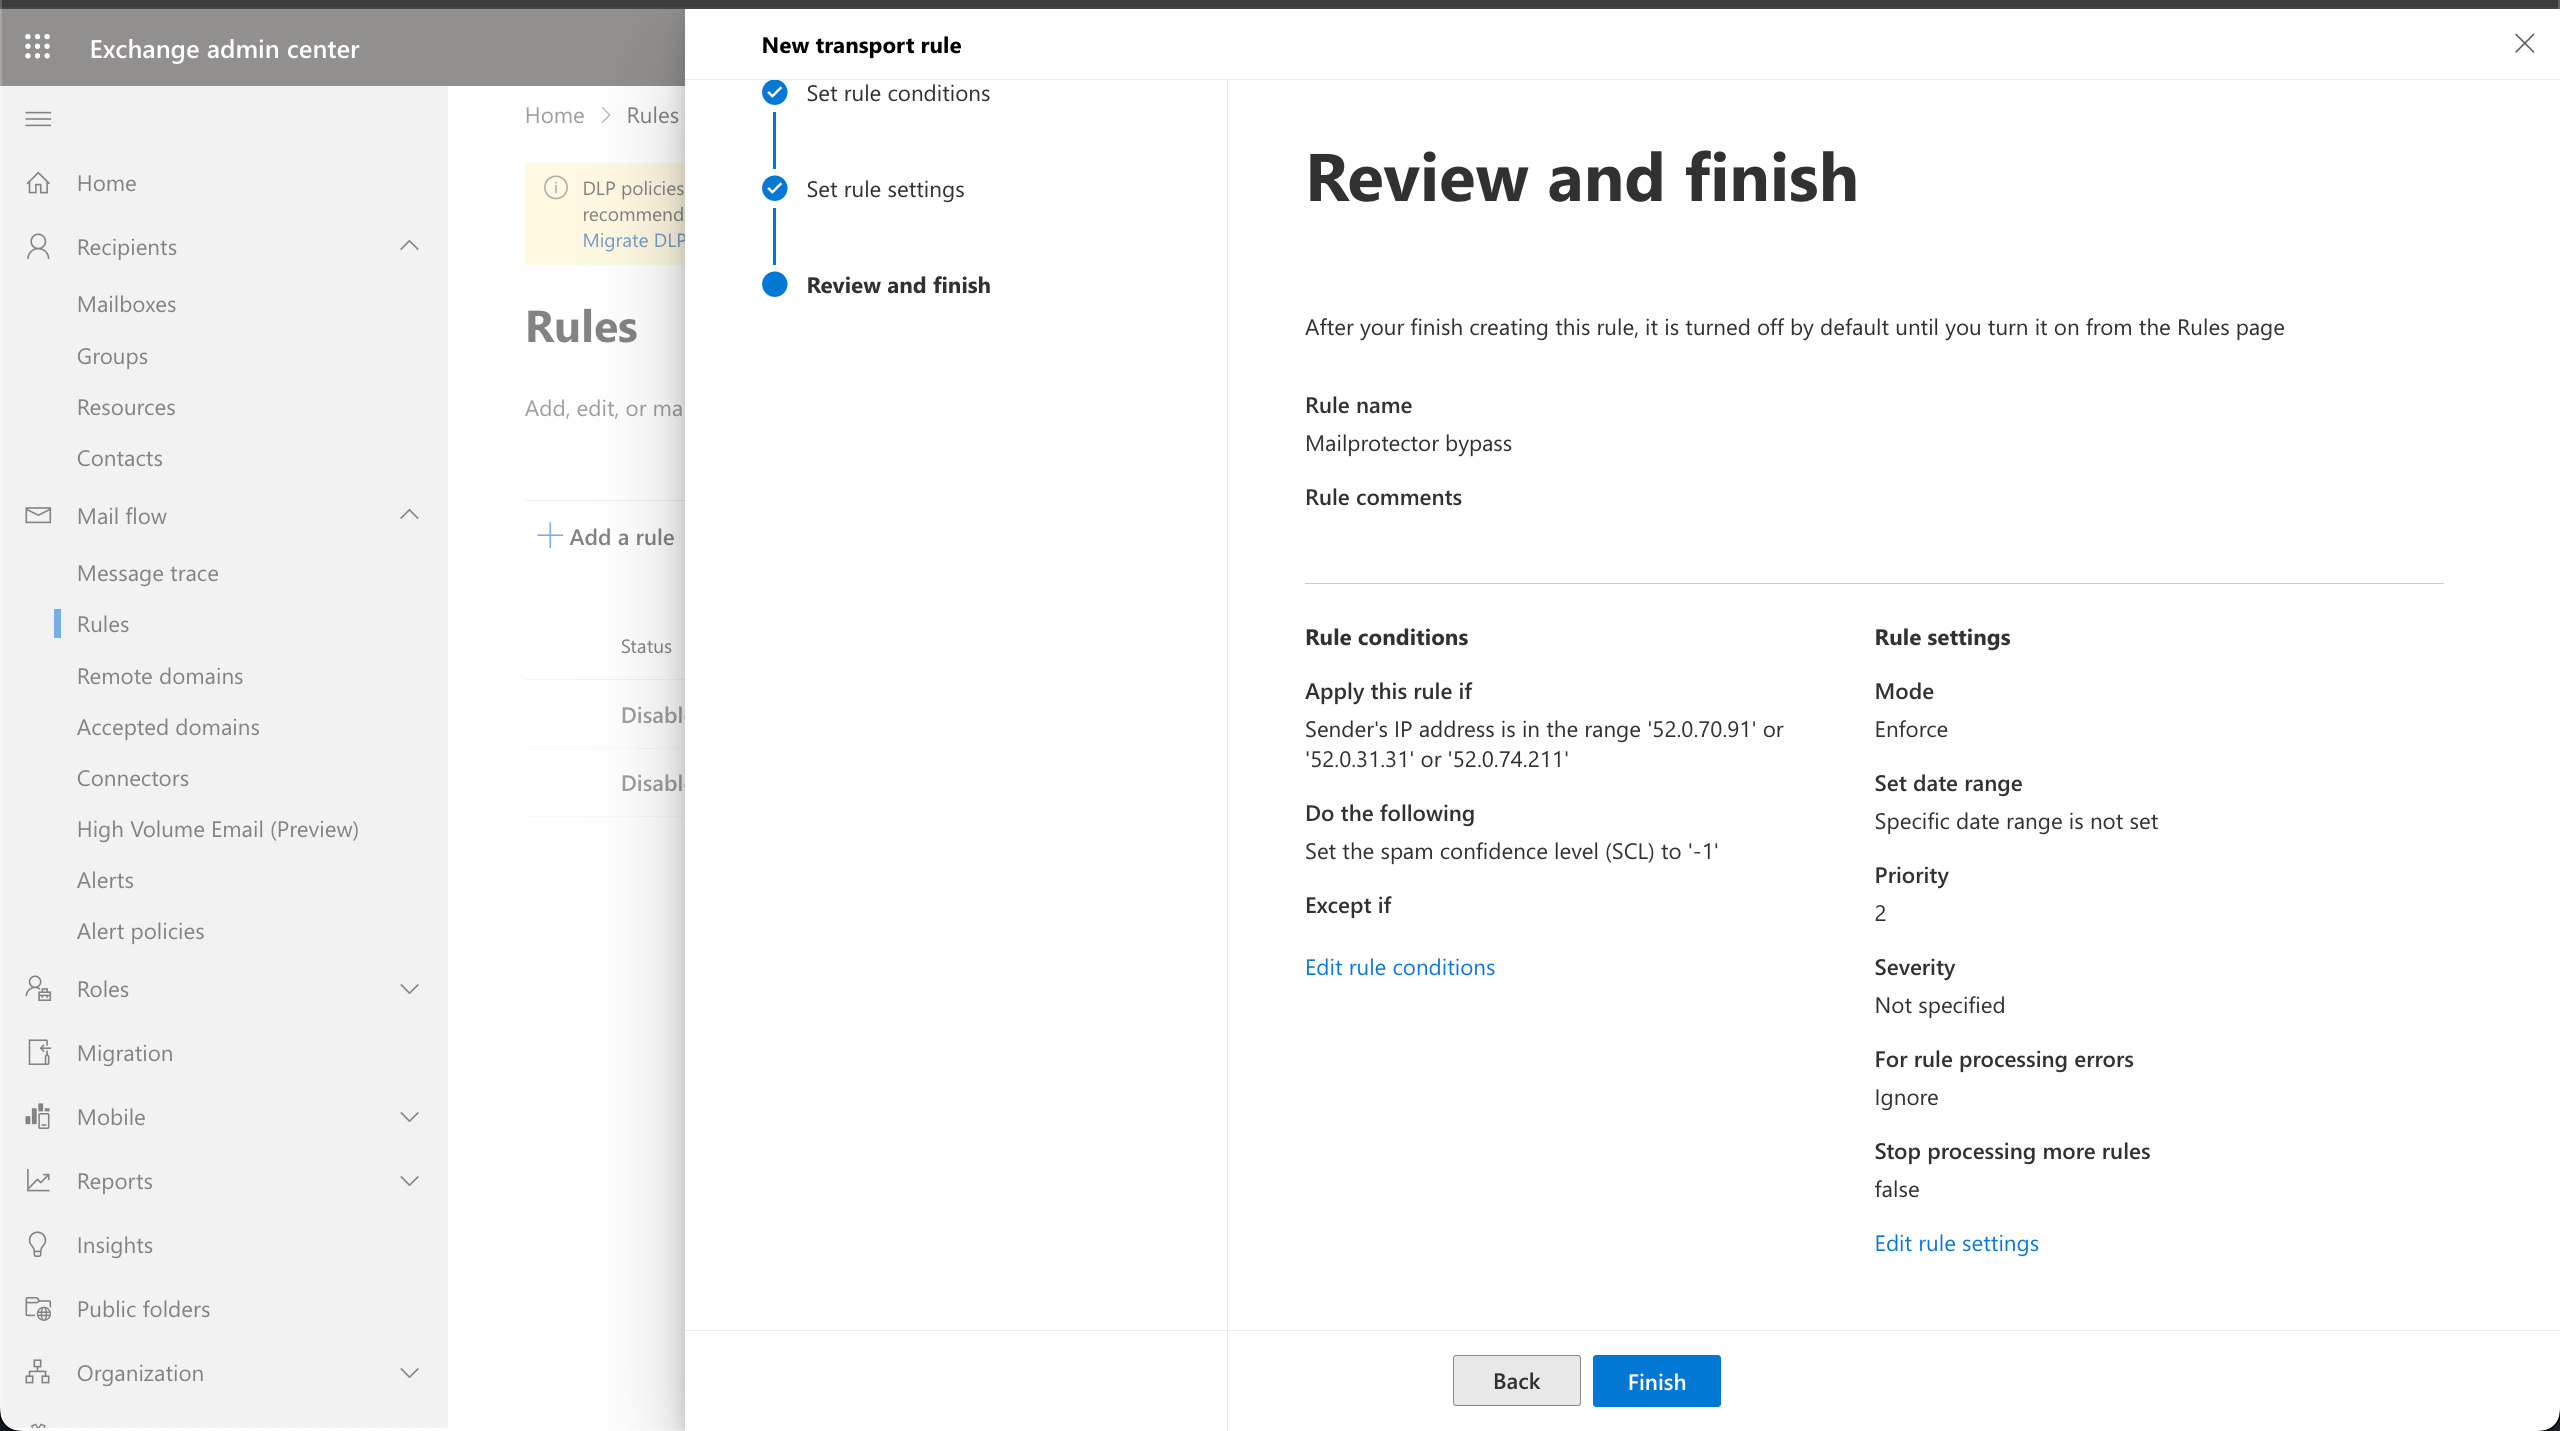The image size is (2560, 1431).
Task: Collapse the navigation hamburger menu
Action: [x=38, y=119]
